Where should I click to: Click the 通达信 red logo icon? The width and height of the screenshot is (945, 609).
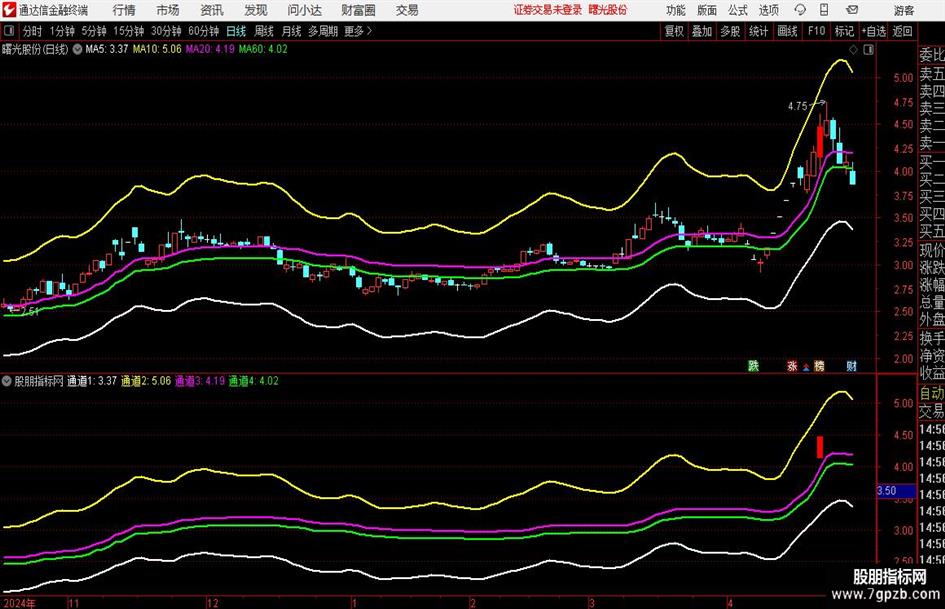(8, 10)
